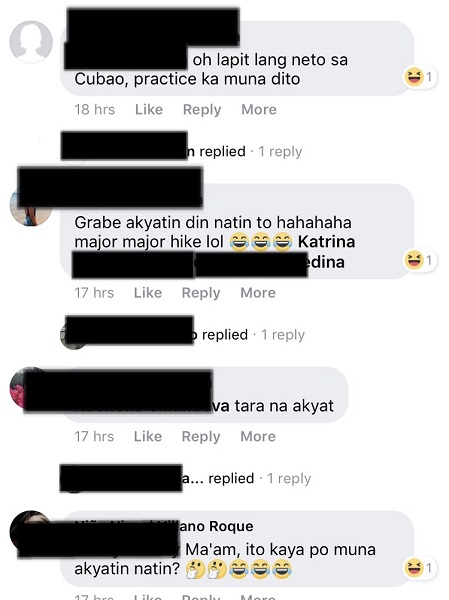The image size is (449, 600).
Task: Open More options under major hike comment
Action: [x=258, y=293]
